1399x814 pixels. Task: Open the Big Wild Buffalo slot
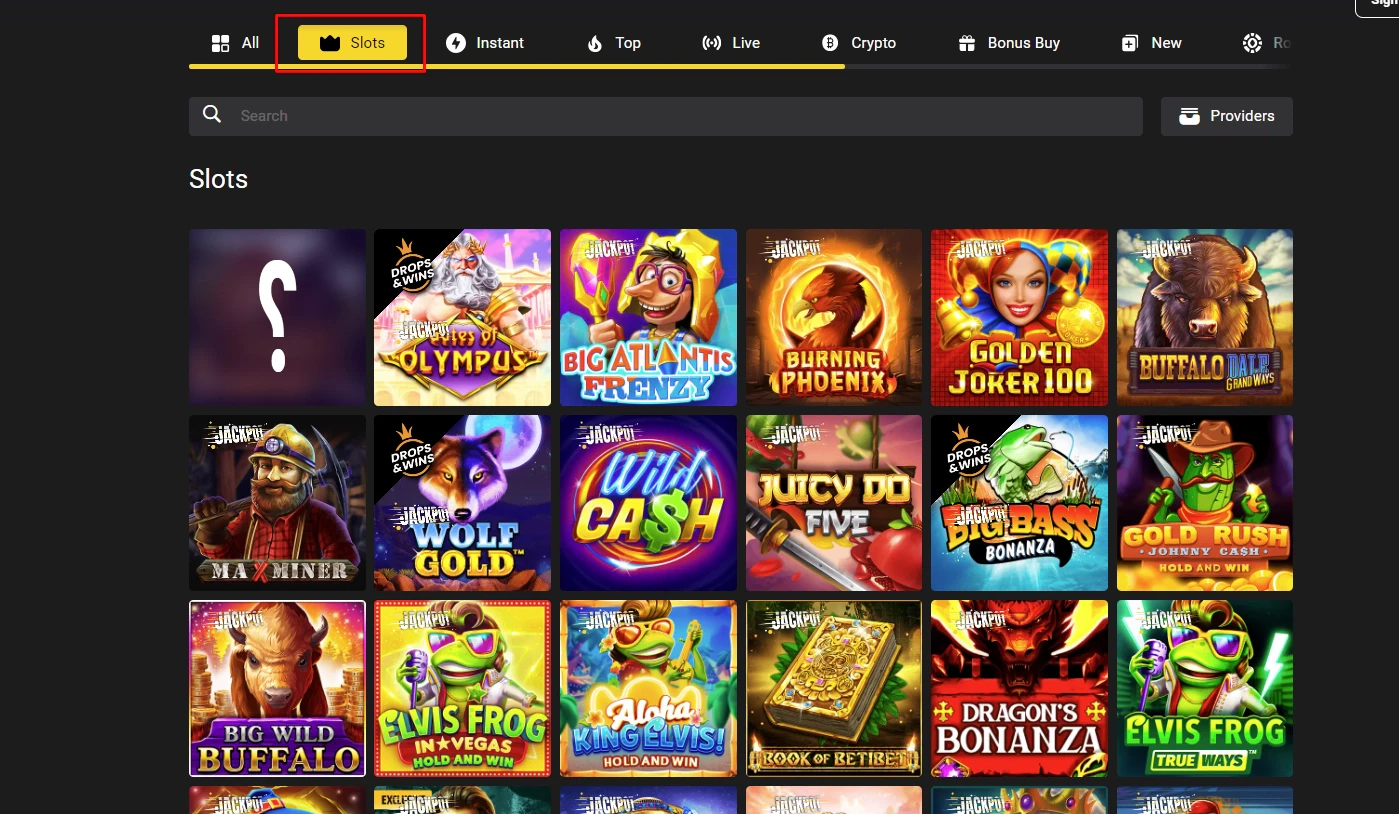point(277,688)
